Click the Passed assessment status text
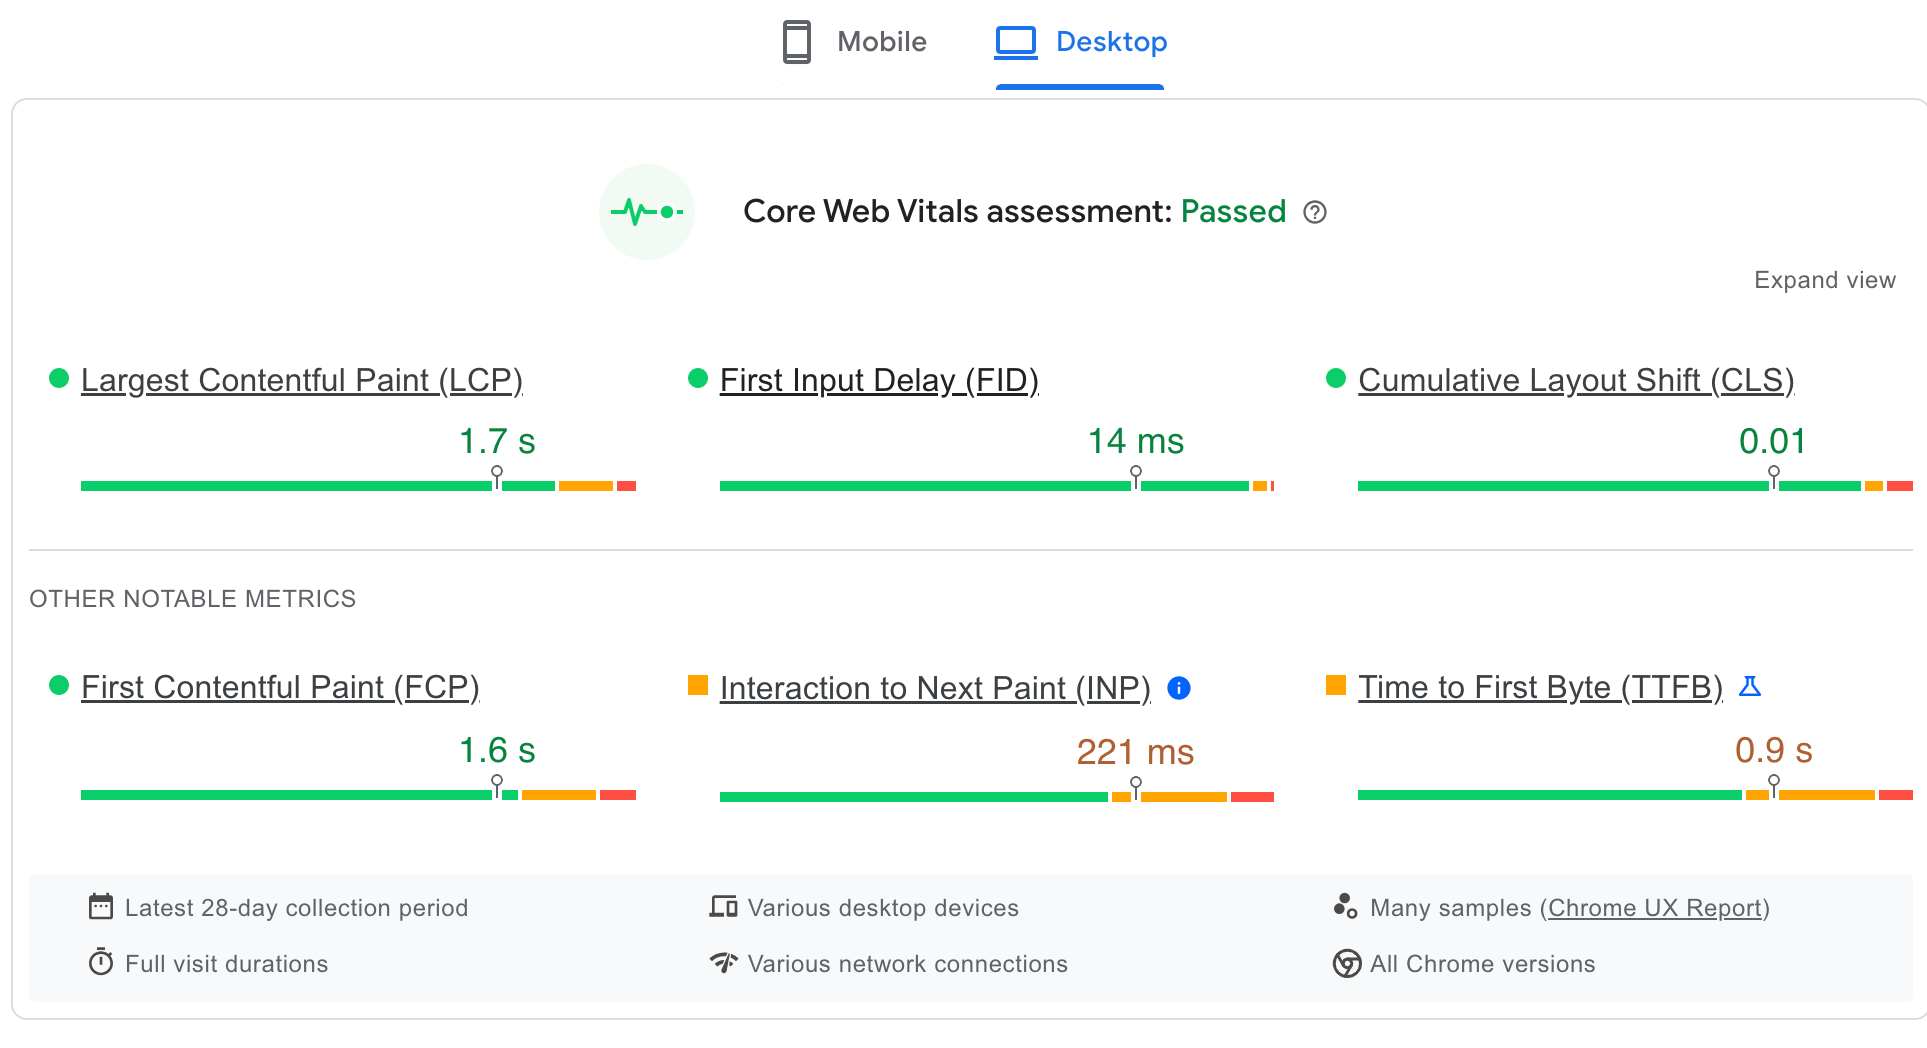The width and height of the screenshot is (1927, 1048). click(1233, 211)
